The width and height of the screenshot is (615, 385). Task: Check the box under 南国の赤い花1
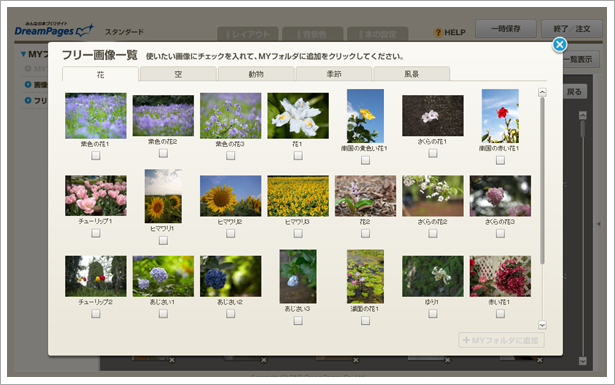[500, 160]
